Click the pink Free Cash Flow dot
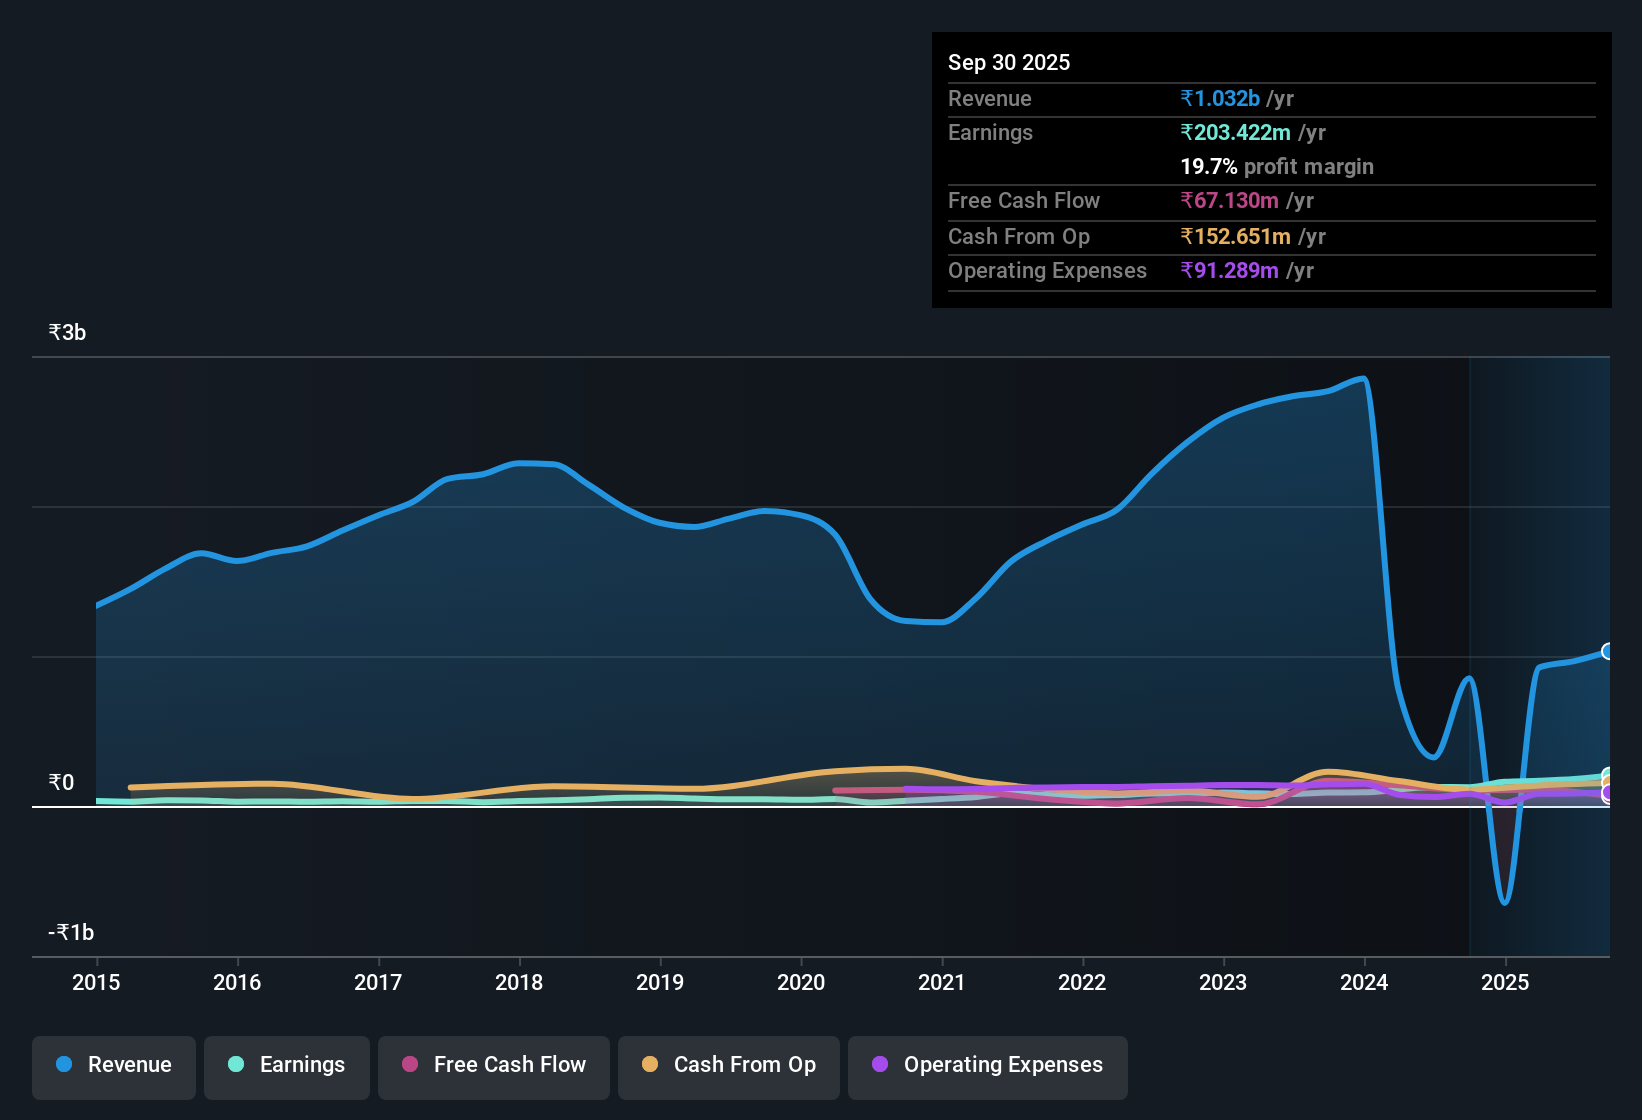Image resolution: width=1642 pixels, height=1120 pixels. [x=410, y=1064]
